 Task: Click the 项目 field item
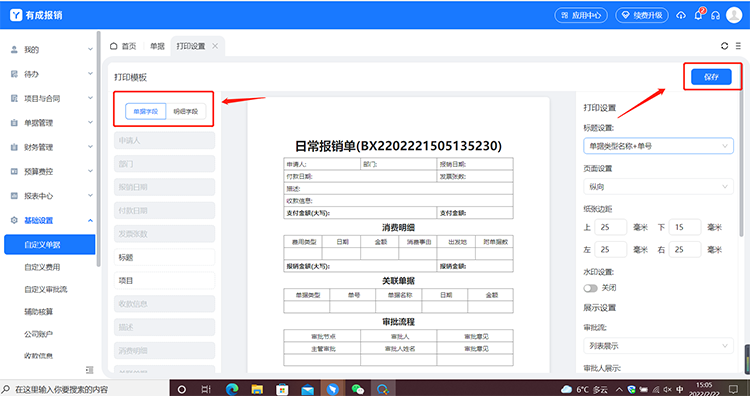165,281
